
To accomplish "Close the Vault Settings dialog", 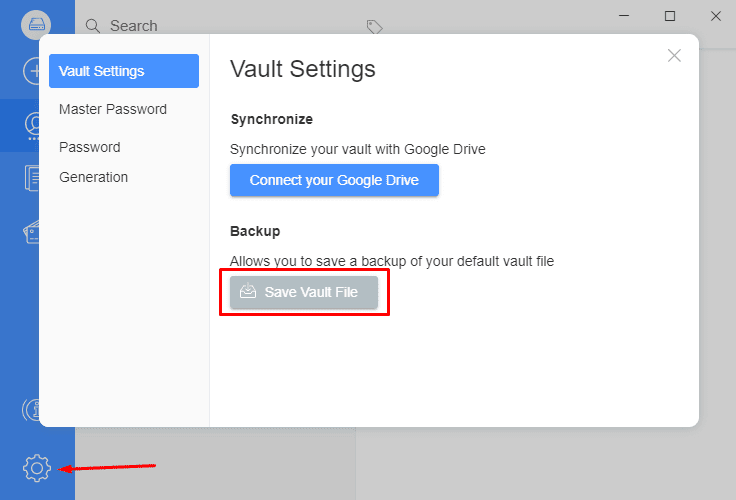I will coord(674,55).
